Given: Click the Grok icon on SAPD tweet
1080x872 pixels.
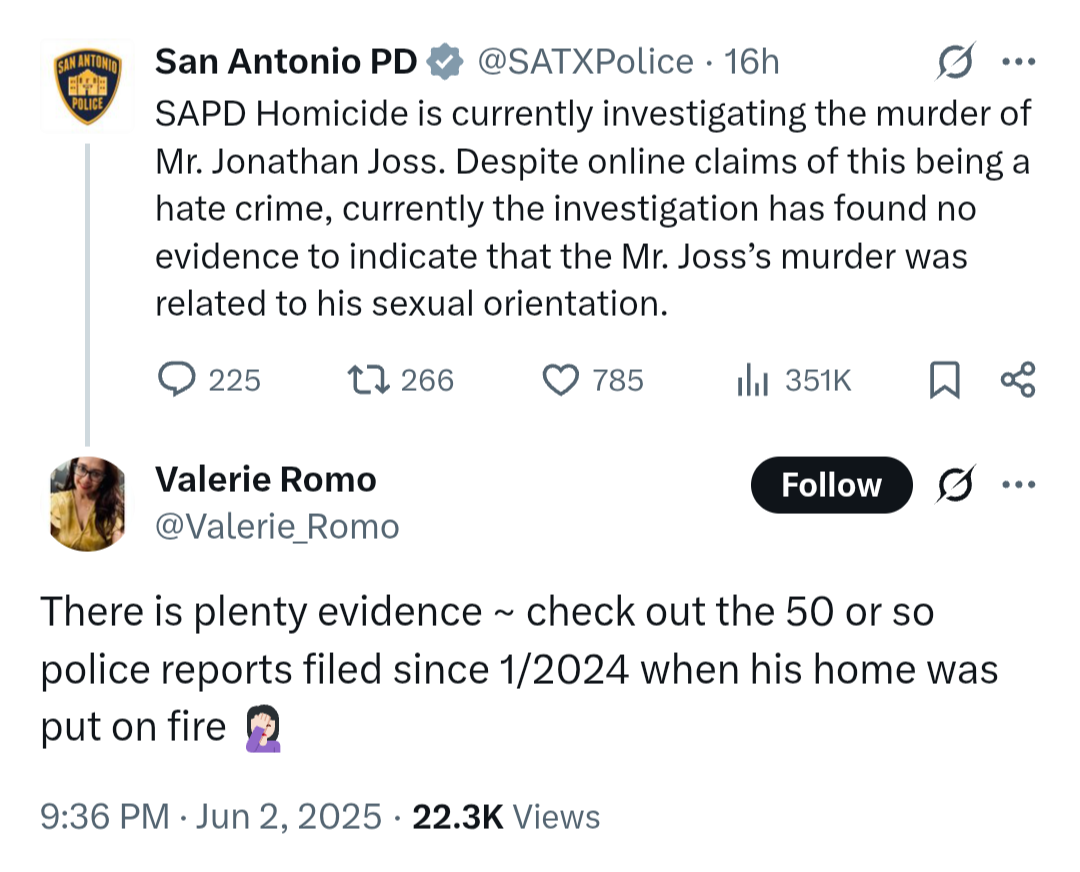Looking at the screenshot, I should 956,61.
